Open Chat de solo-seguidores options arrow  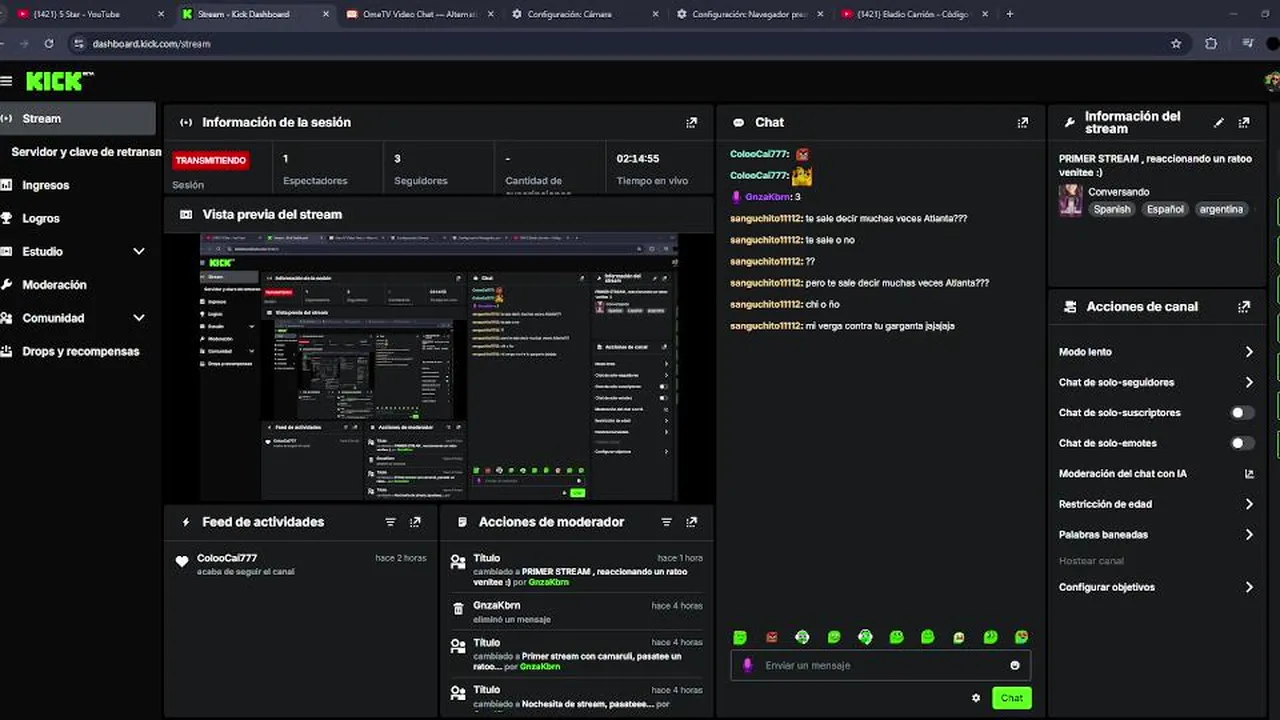tap(1249, 382)
